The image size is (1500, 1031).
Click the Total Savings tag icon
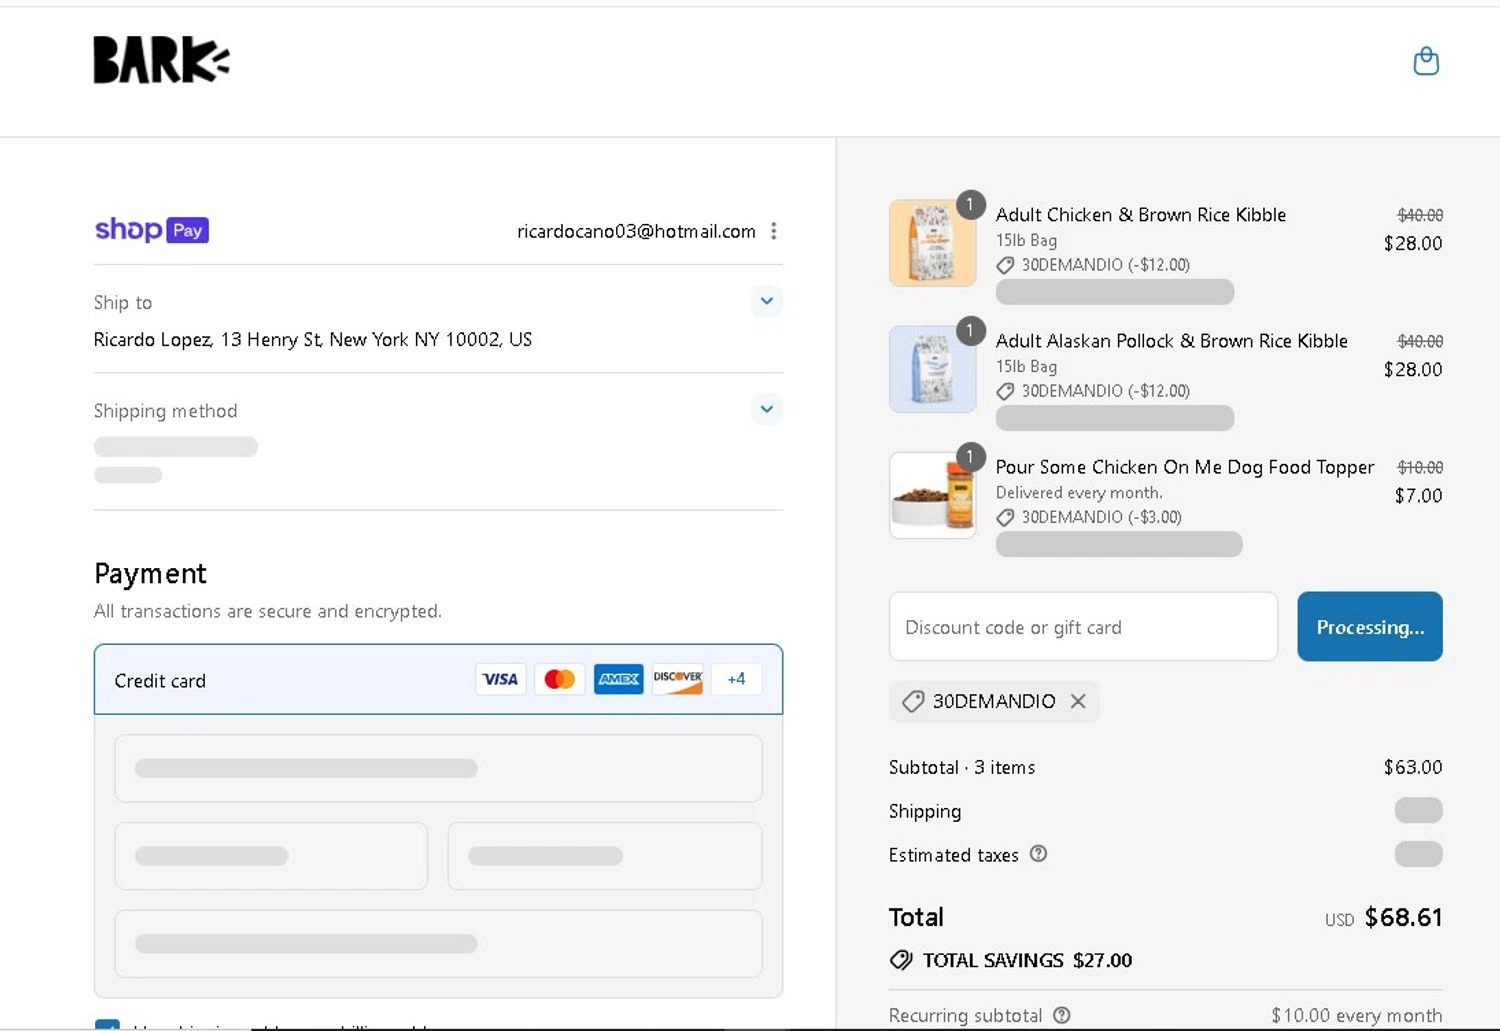(x=901, y=960)
